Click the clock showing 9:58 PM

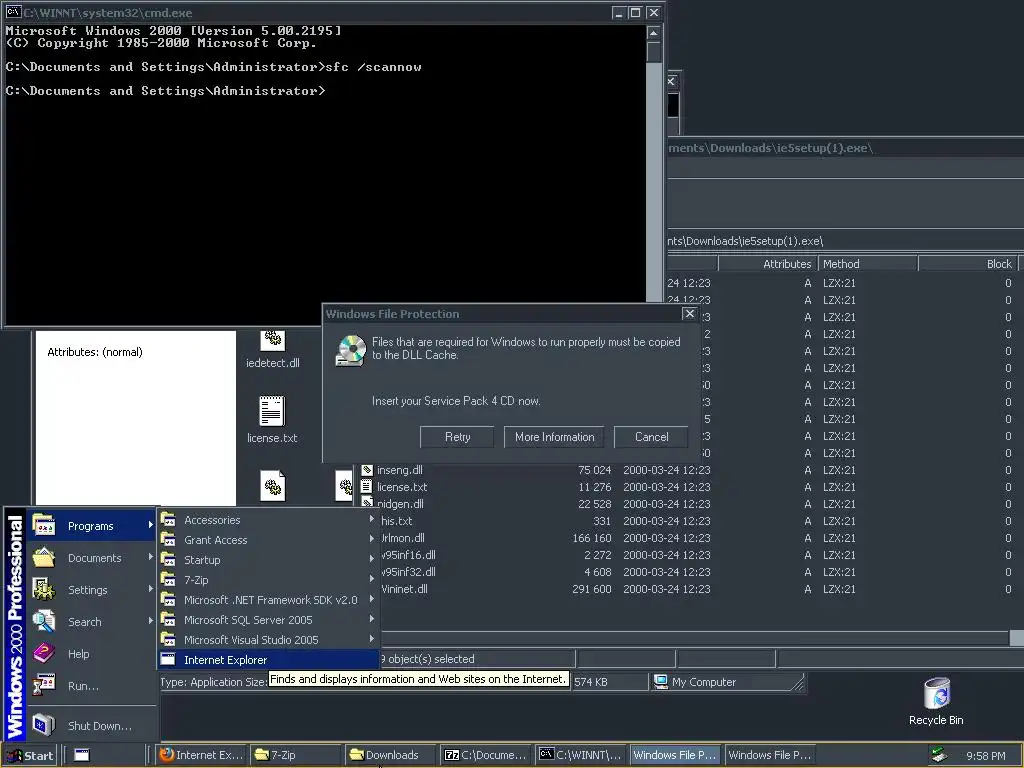point(985,756)
